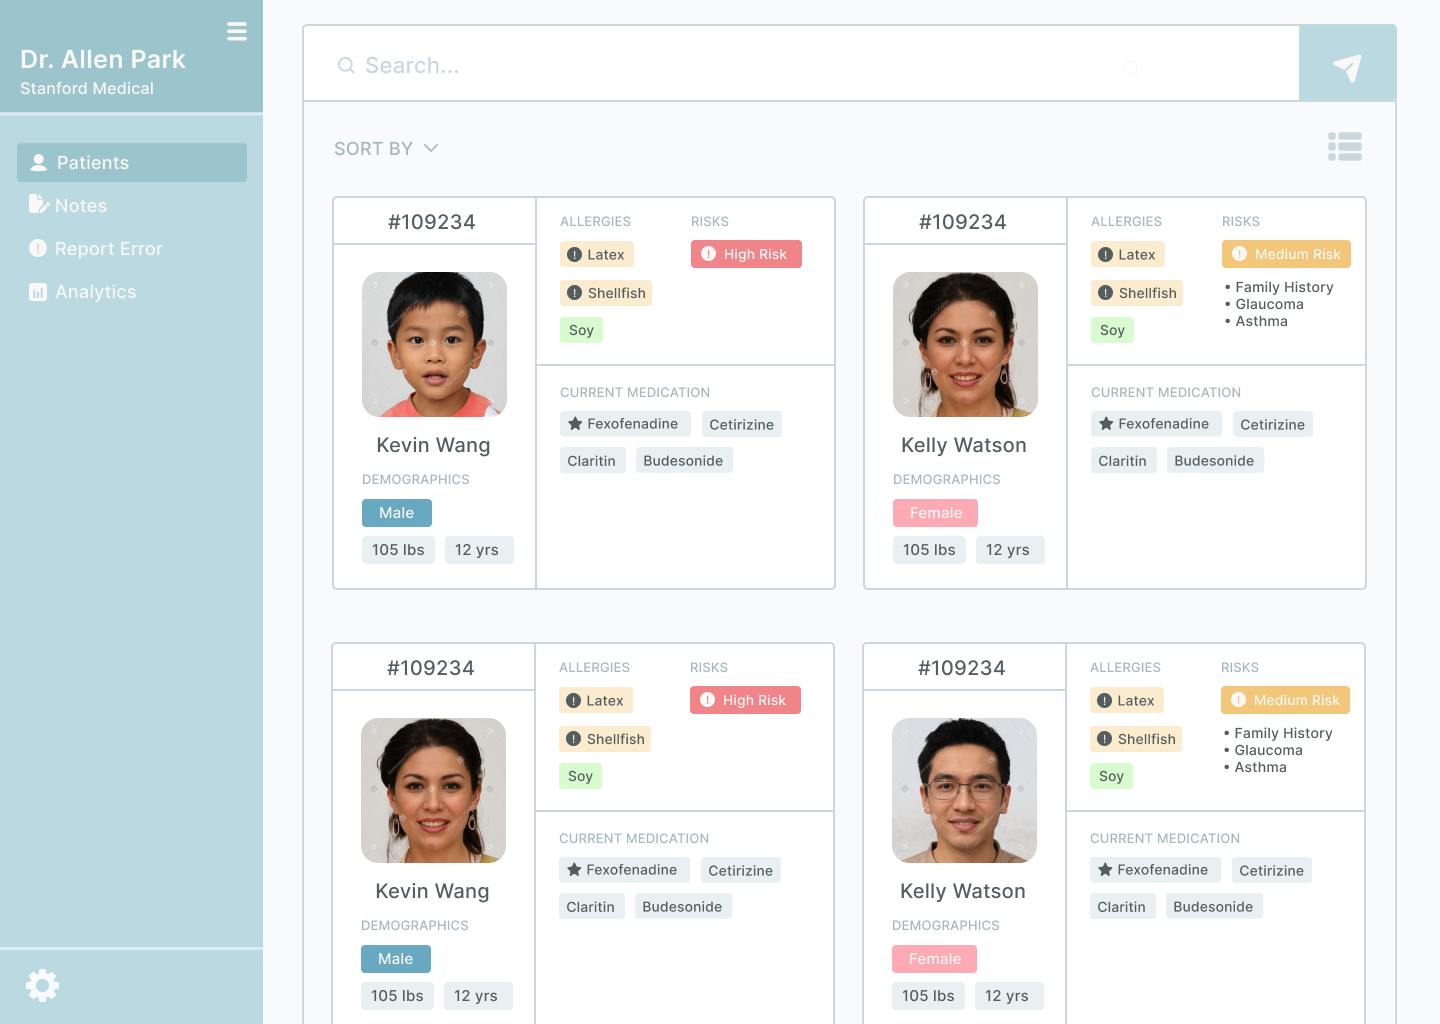Click the Soy allergy tag in boy-photo card
The height and width of the screenshot is (1024, 1440).
581,330
